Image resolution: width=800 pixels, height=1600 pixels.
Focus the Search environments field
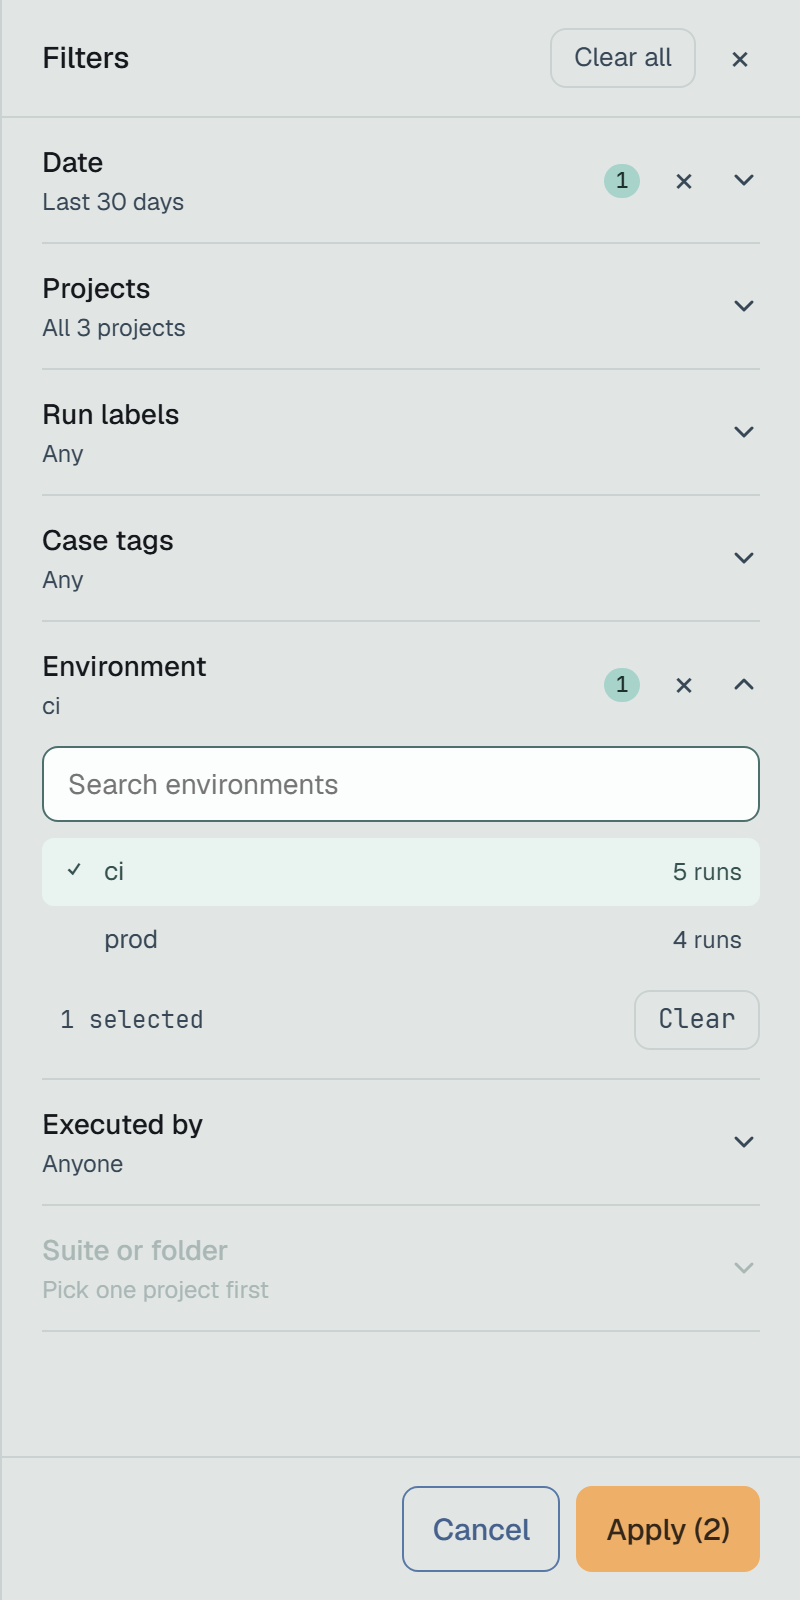click(401, 784)
